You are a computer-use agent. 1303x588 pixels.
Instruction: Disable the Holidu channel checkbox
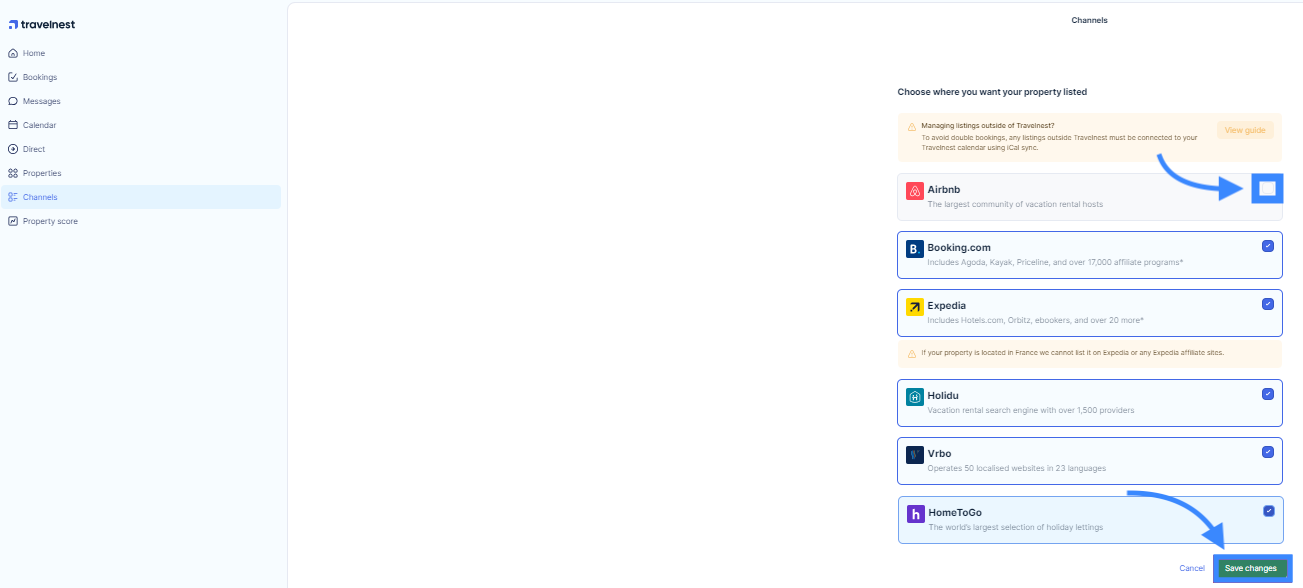click(1268, 394)
